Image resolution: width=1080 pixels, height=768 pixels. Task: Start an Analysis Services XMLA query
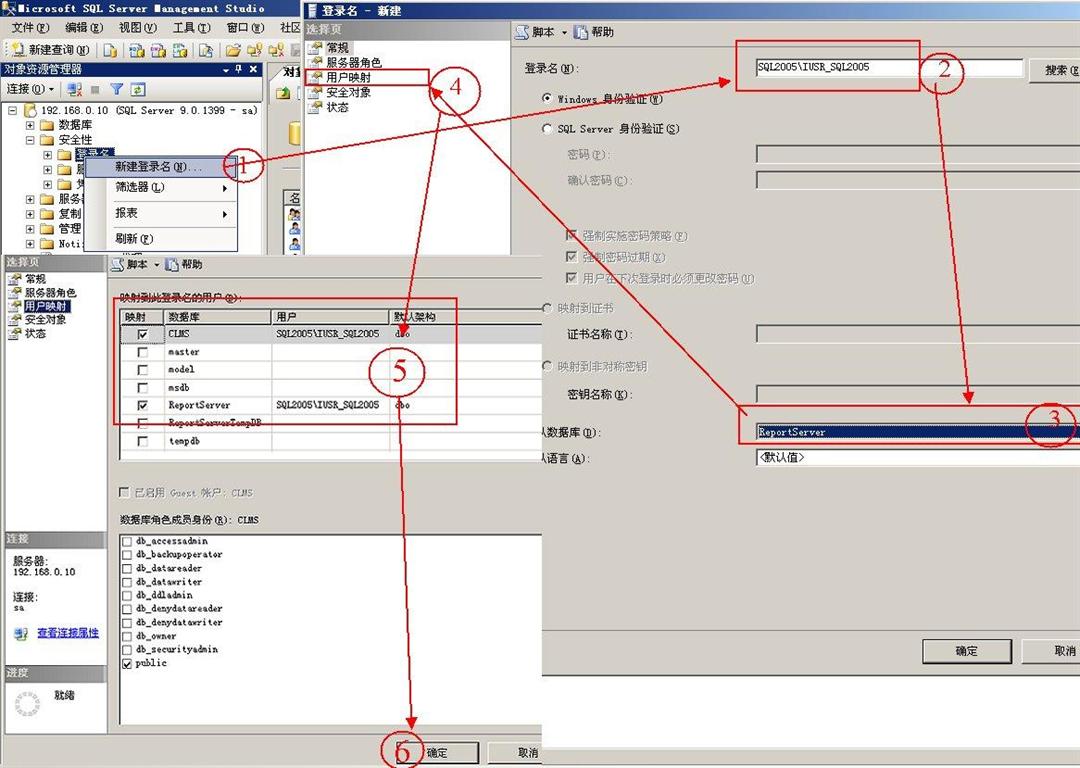point(180,50)
